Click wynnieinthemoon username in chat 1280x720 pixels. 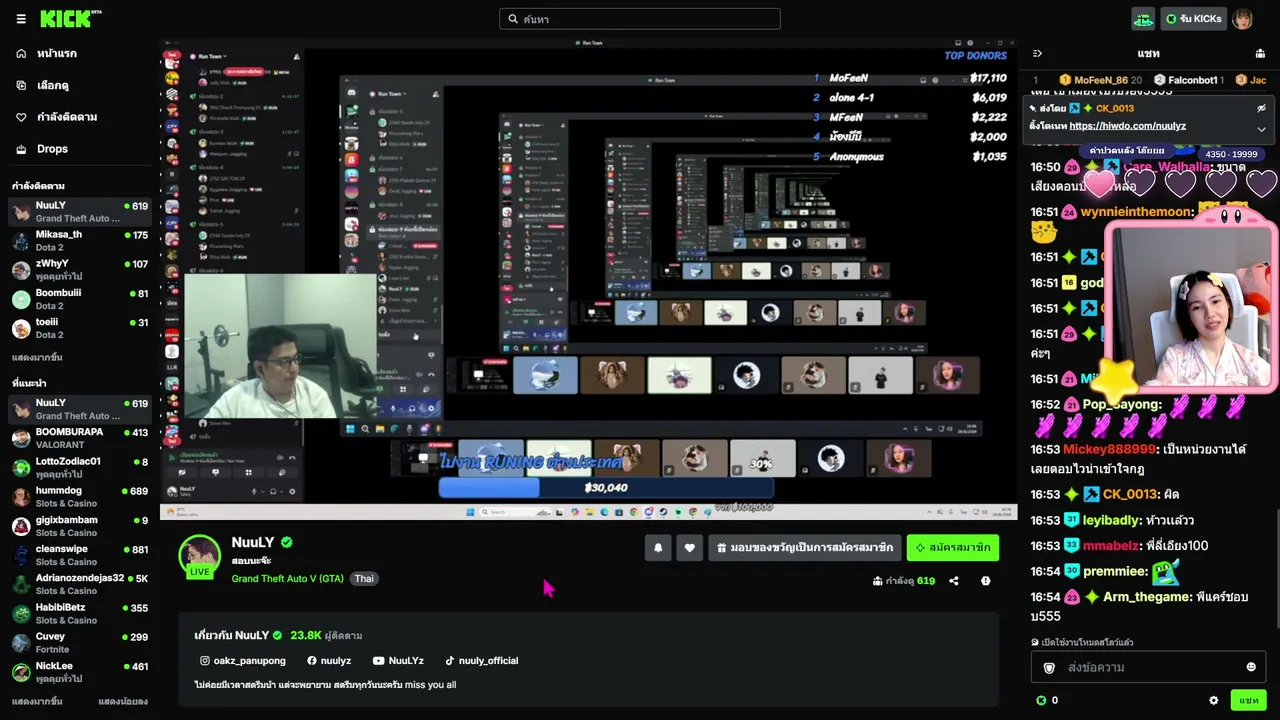click(1137, 212)
